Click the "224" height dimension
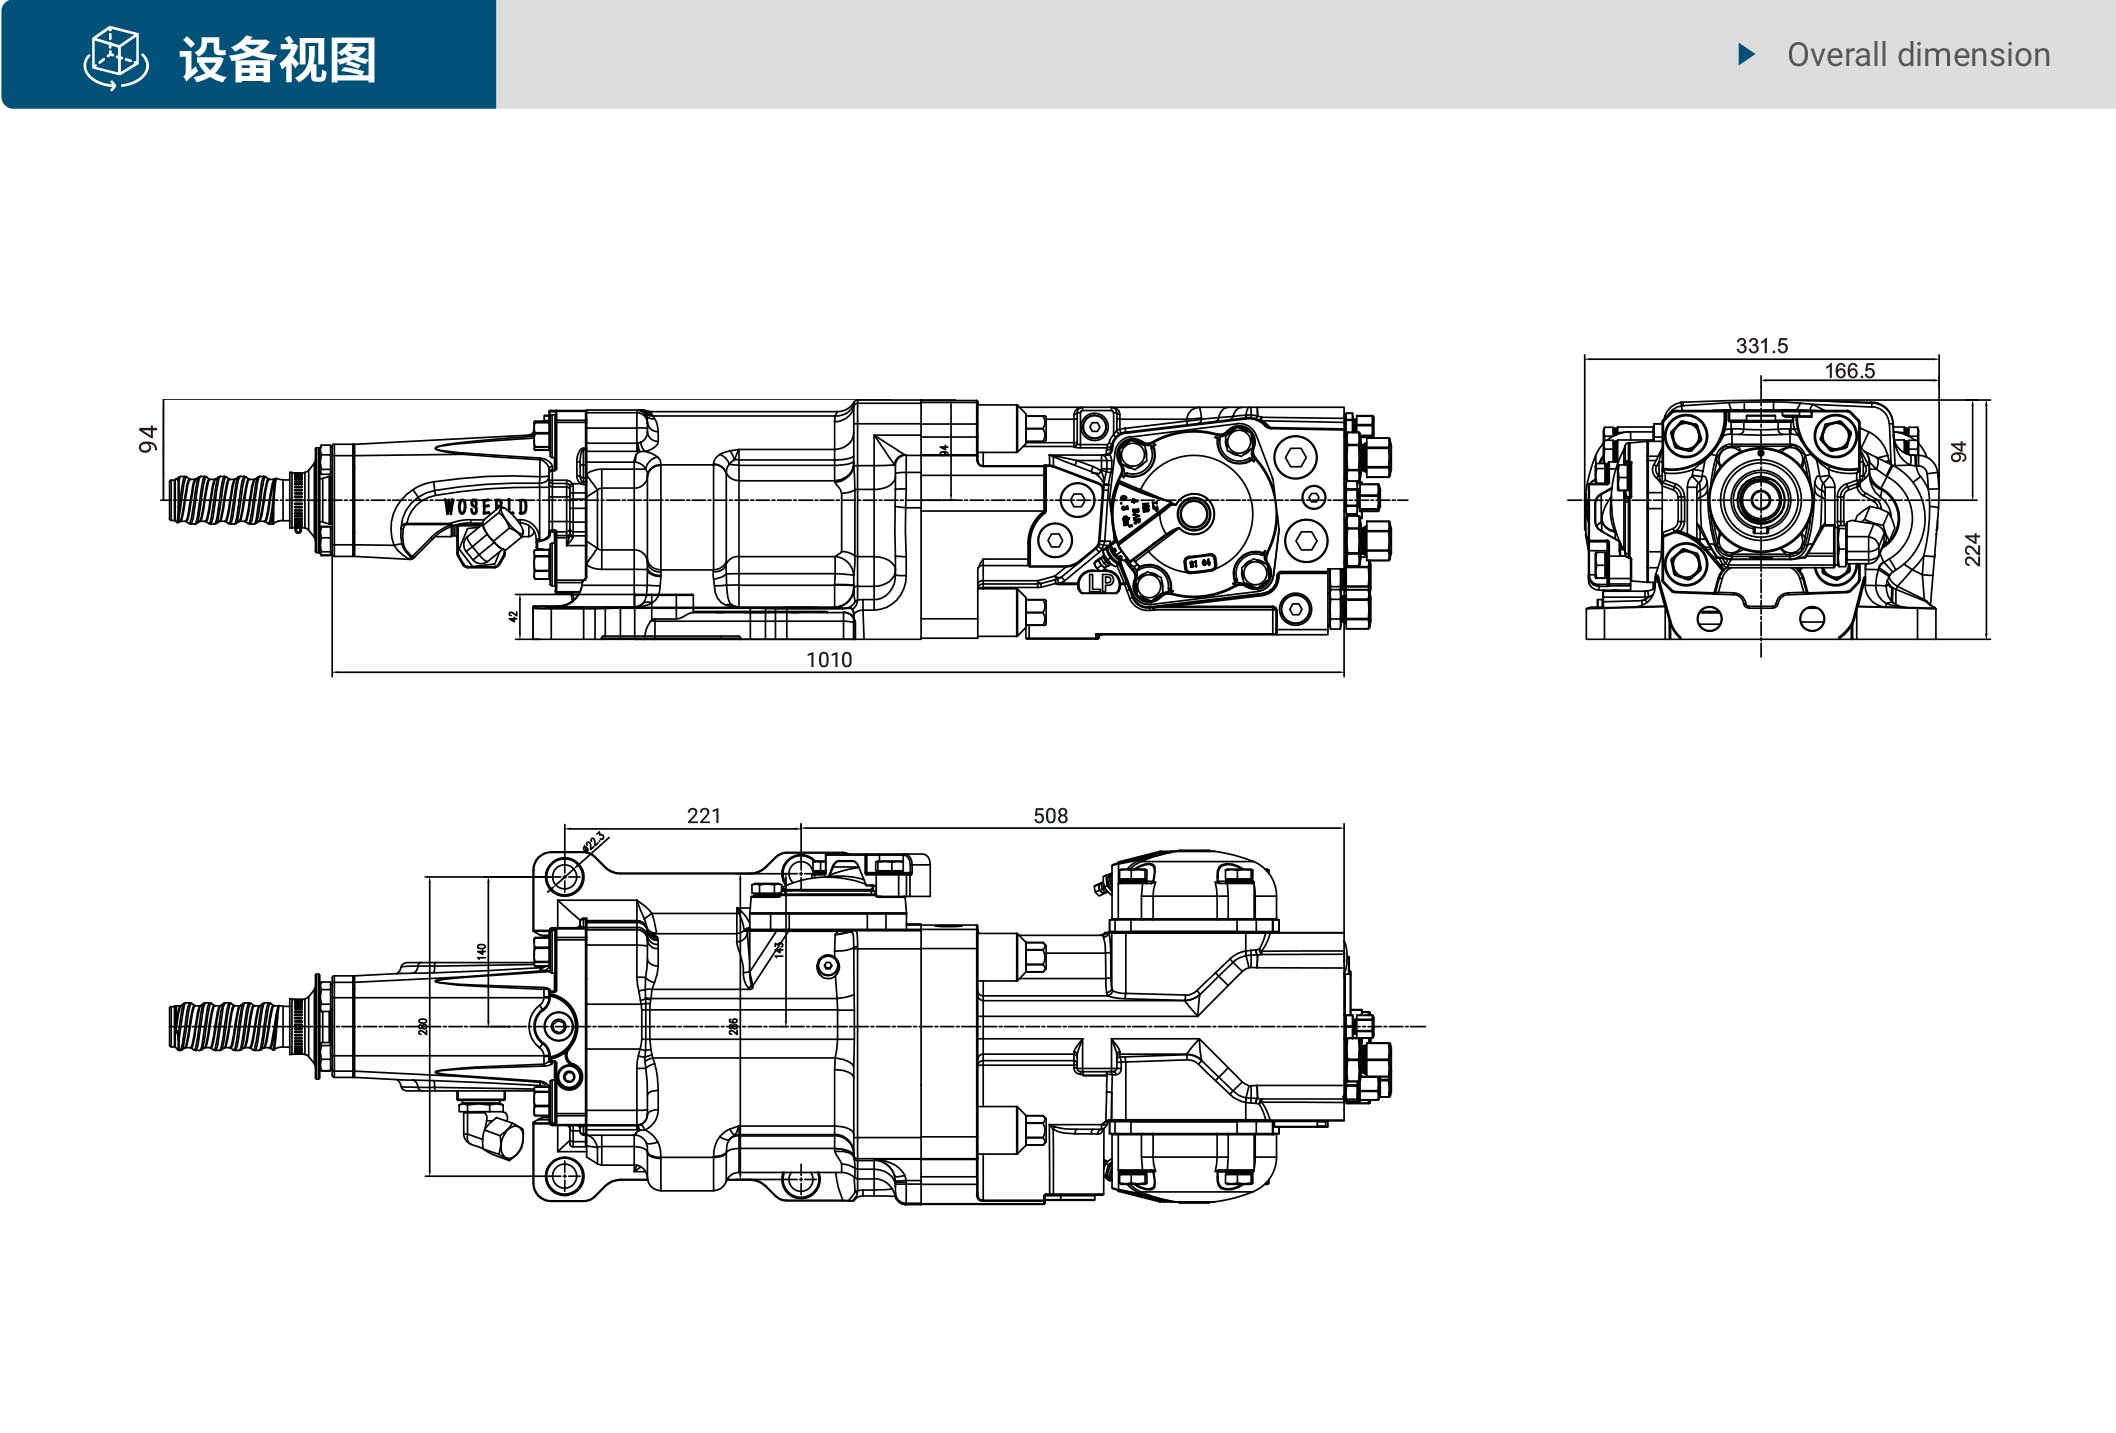This screenshot has width=2116, height=1433. (1972, 549)
